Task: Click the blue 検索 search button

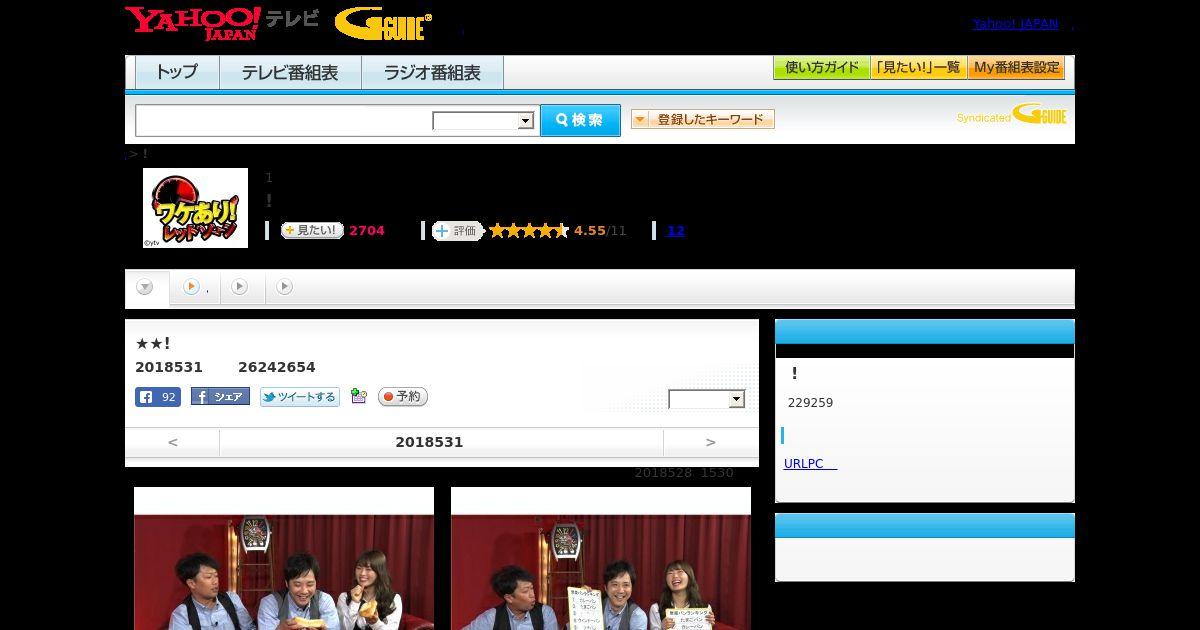Action: click(x=580, y=120)
